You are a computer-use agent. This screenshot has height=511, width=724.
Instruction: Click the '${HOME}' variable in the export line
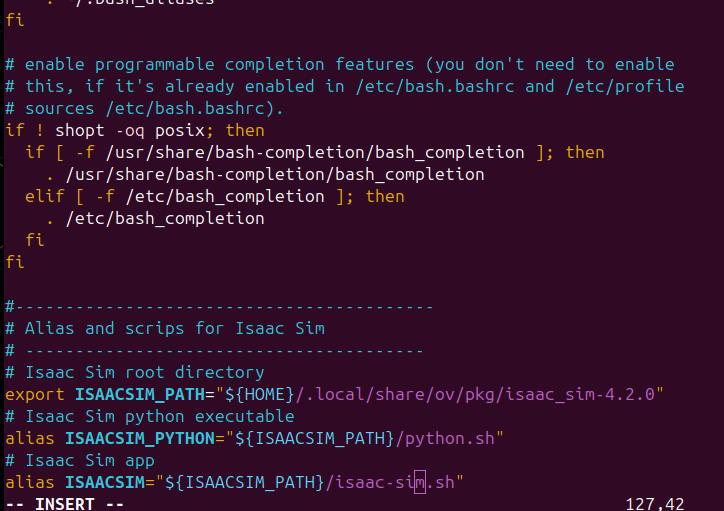[259, 395]
